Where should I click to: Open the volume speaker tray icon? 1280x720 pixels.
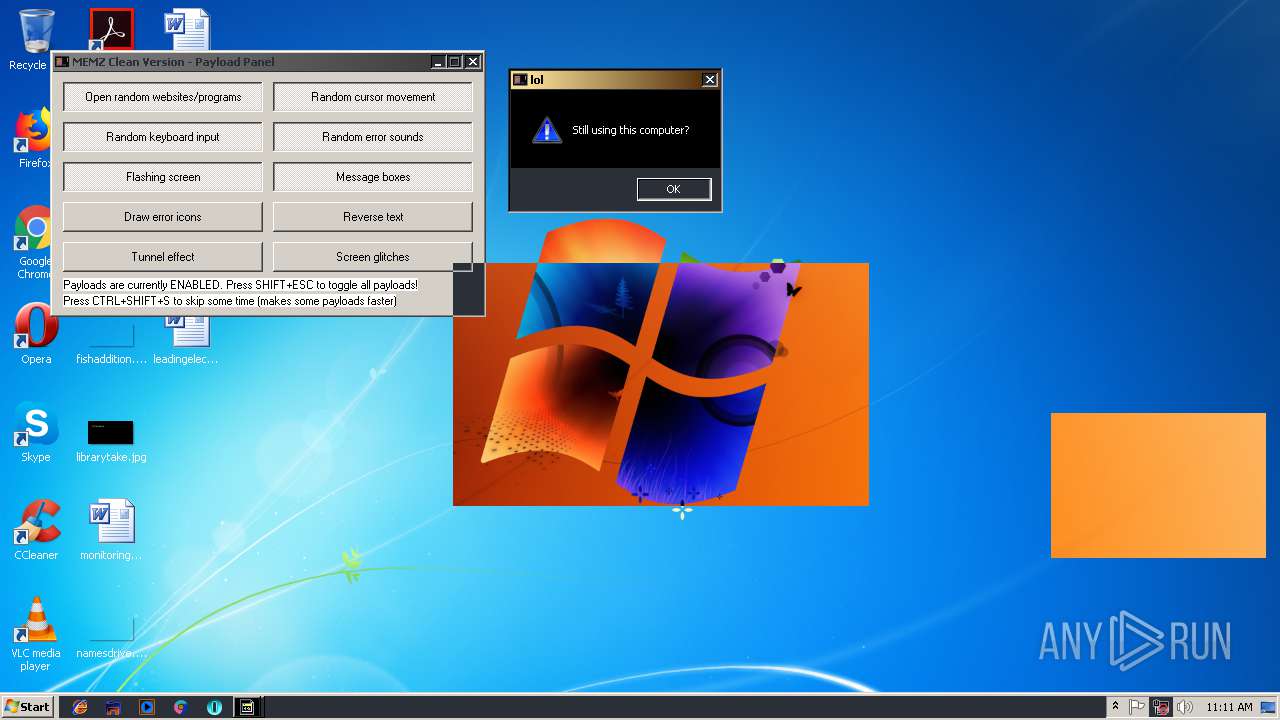[x=1185, y=707]
